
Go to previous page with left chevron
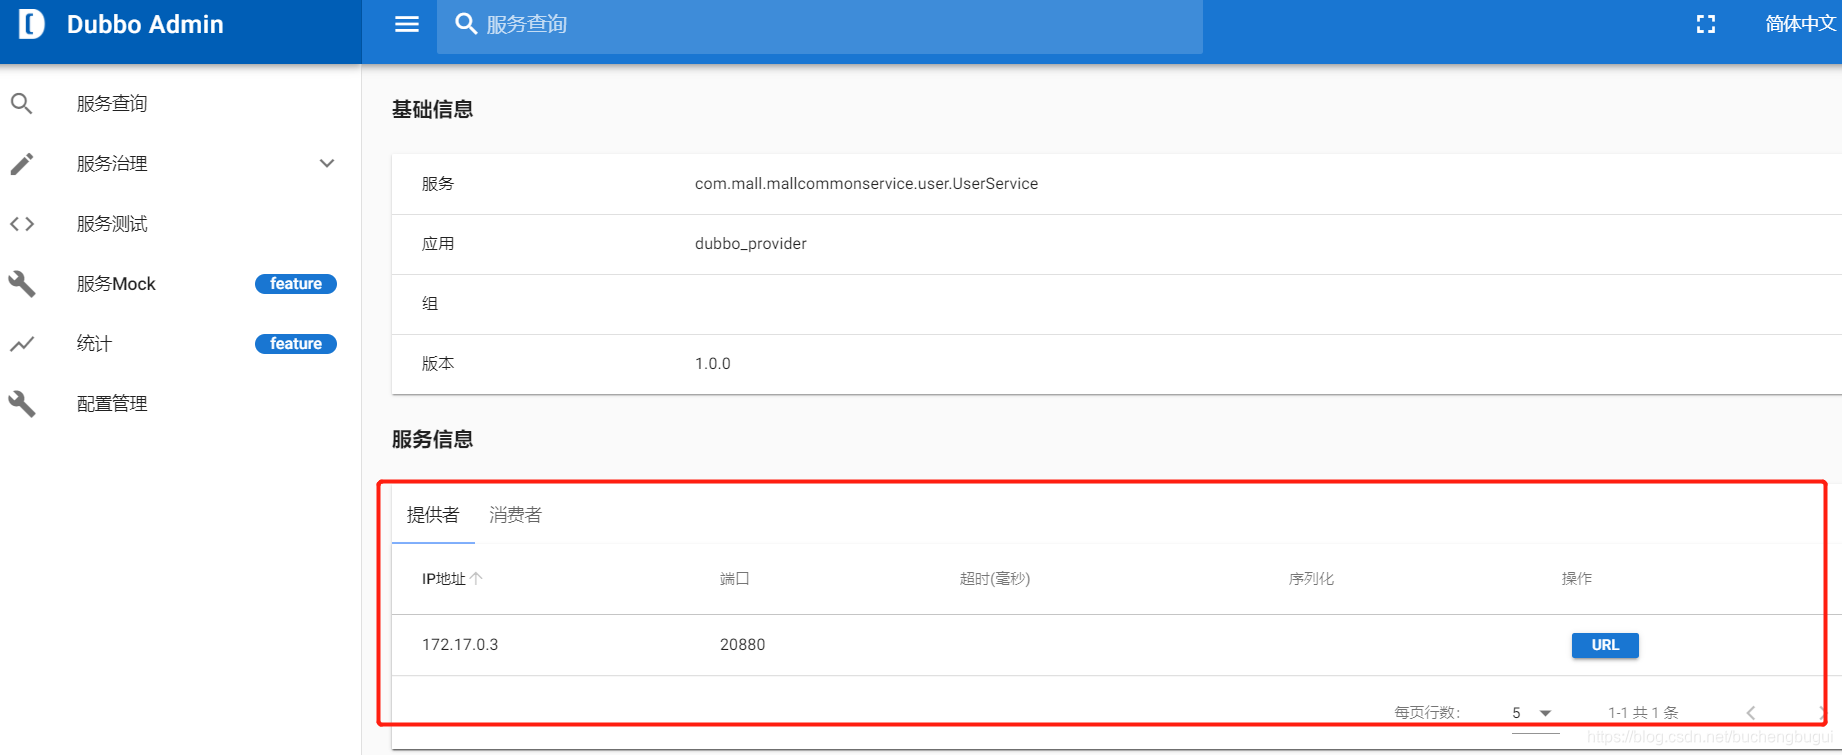[1750, 712]
